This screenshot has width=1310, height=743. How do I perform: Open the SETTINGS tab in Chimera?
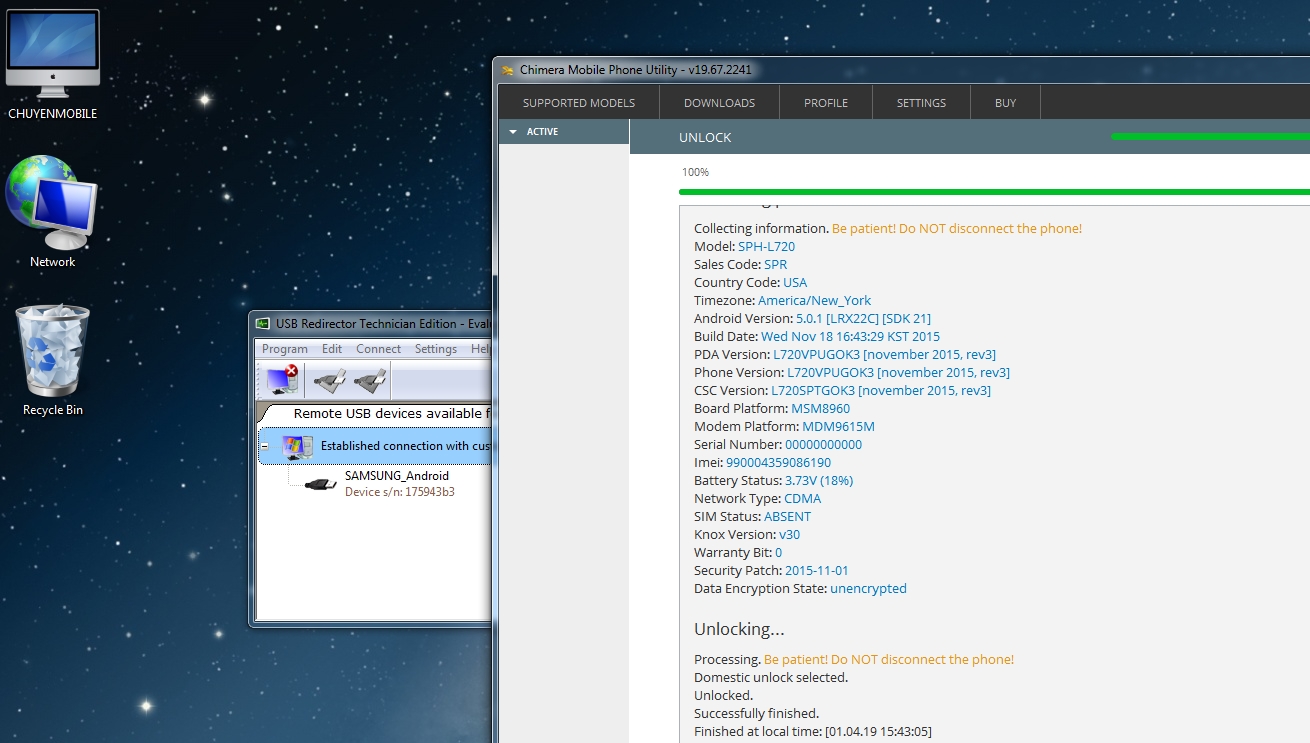pyautogui.click(x=921, y=103)
